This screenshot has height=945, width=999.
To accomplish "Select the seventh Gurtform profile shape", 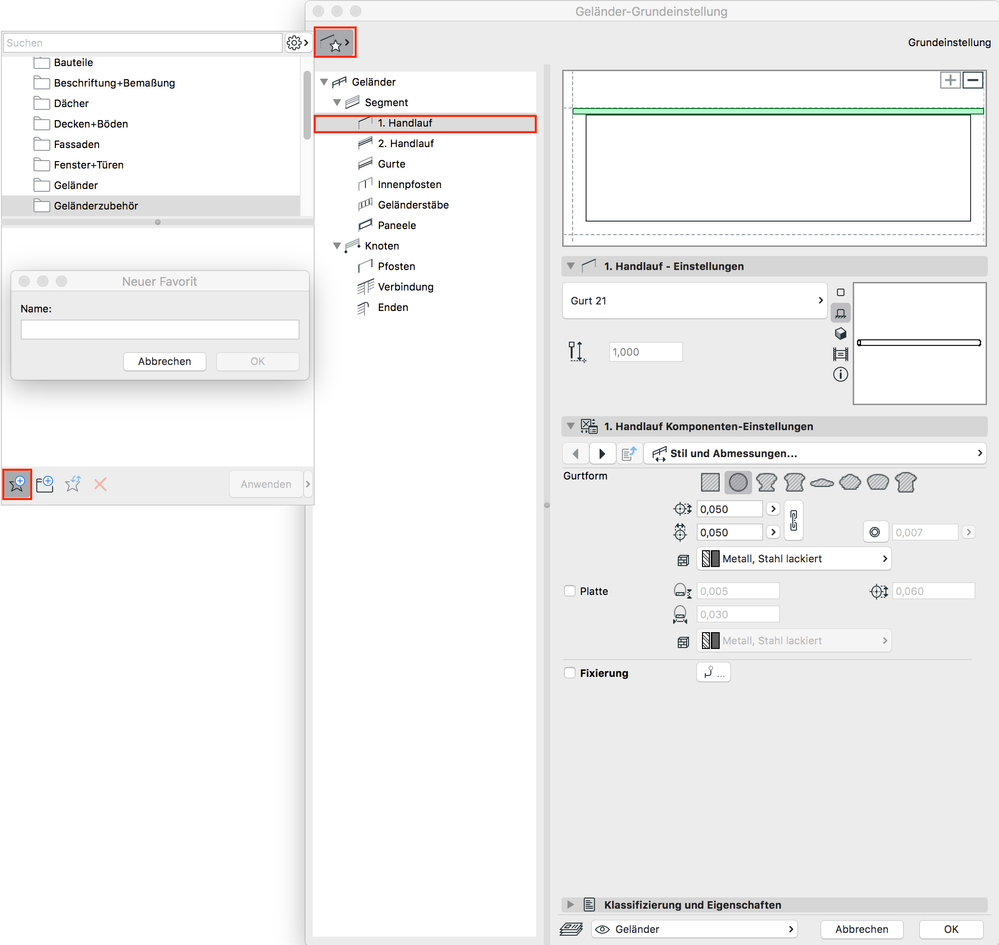I will pyautogui.click(x=878, y=482).
